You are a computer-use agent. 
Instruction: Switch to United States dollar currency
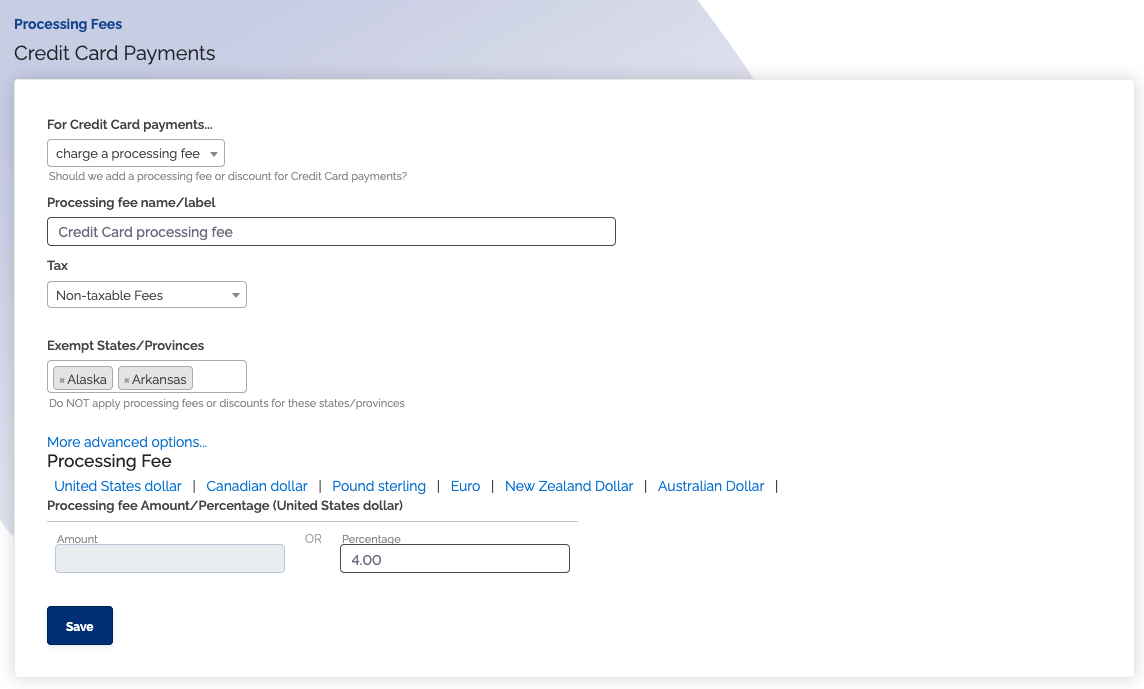[x=118, y=486]
